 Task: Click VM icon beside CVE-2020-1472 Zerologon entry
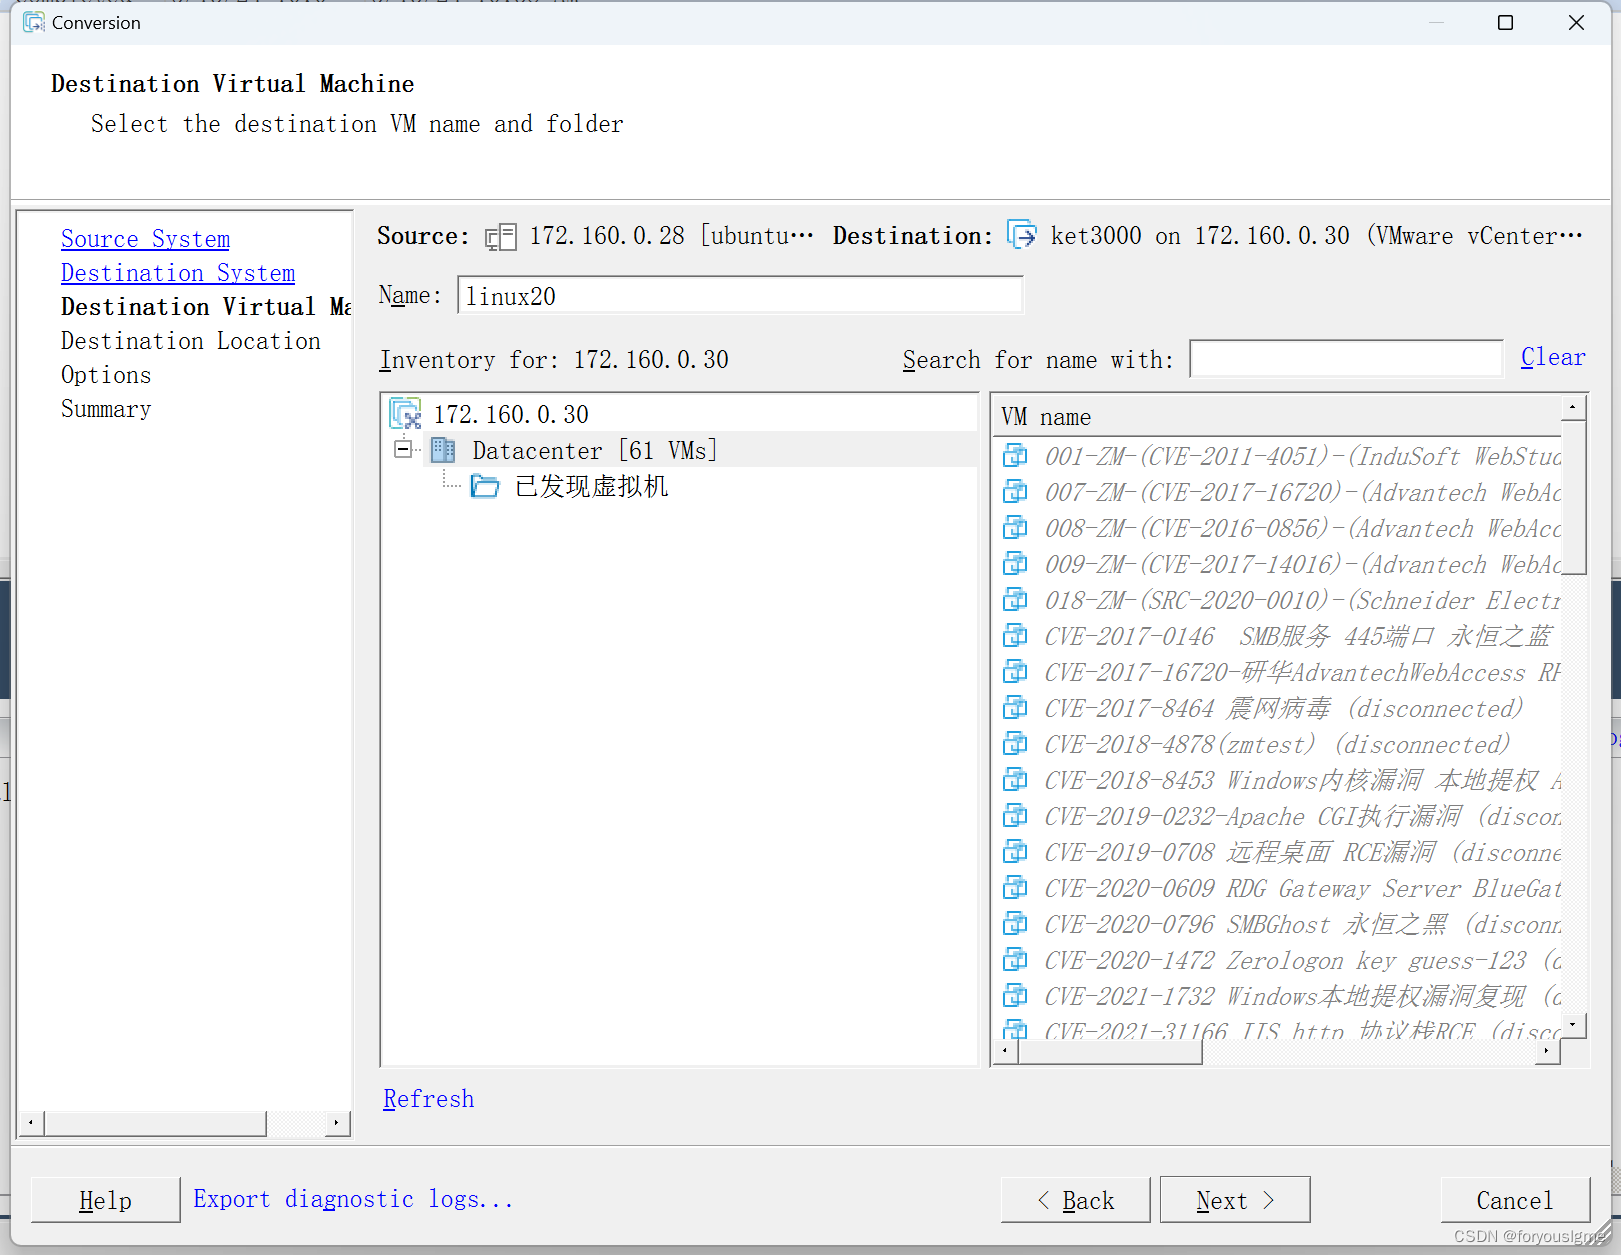tap(1015, 960)
